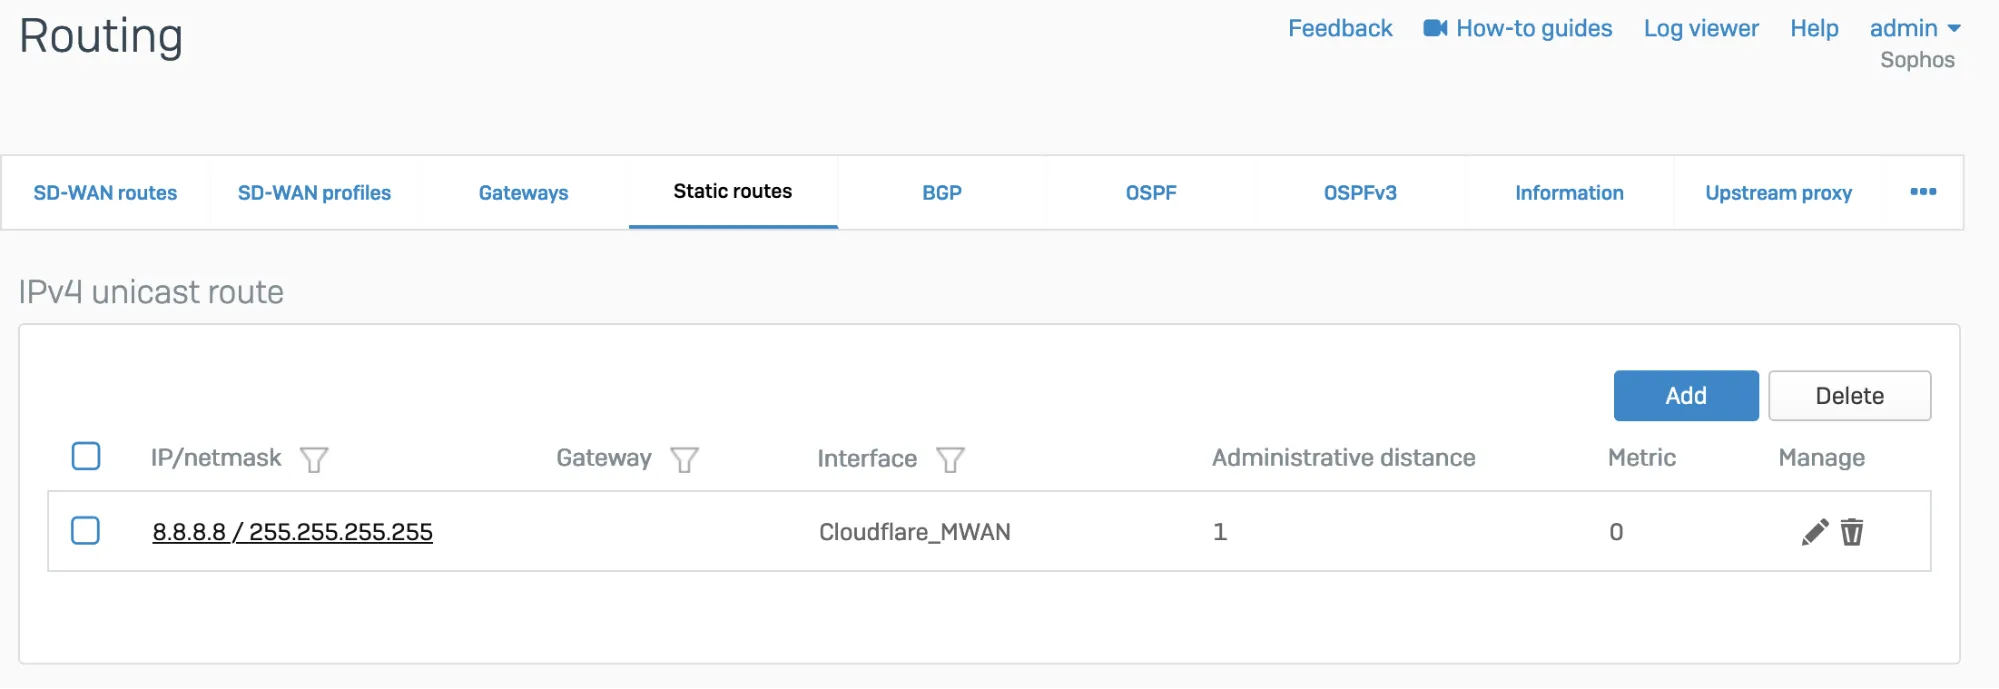The image size is (1999, 689).
Task: Click the pencil edit icon for 8.8.8.8 route
Action: pos(1814,532)
